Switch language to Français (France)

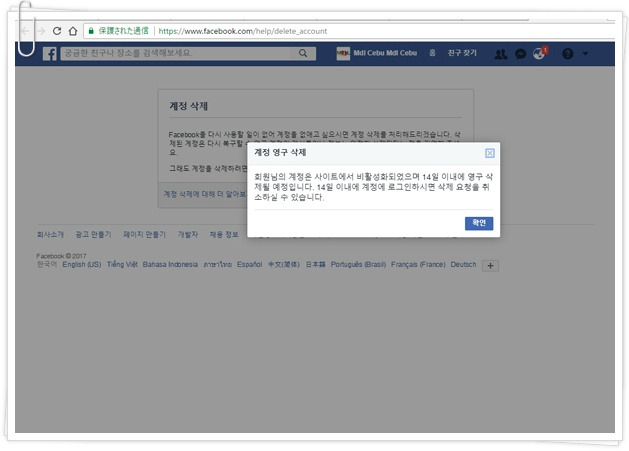pyautogui.click(x=418, y=264)
